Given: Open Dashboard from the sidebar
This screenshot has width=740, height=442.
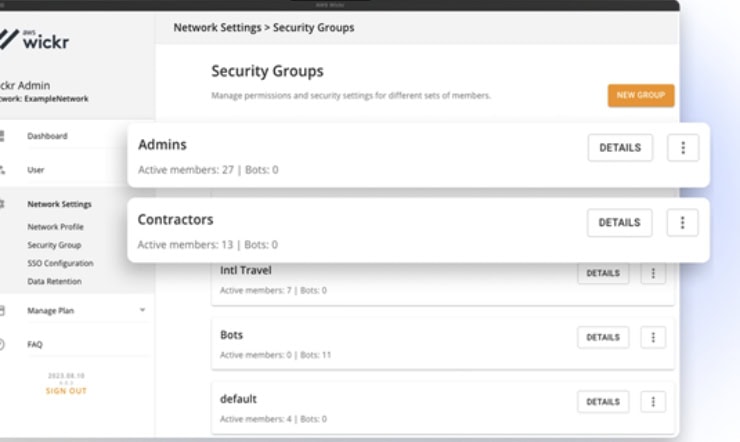Looking at the screenshot, I should click(47, 136).
